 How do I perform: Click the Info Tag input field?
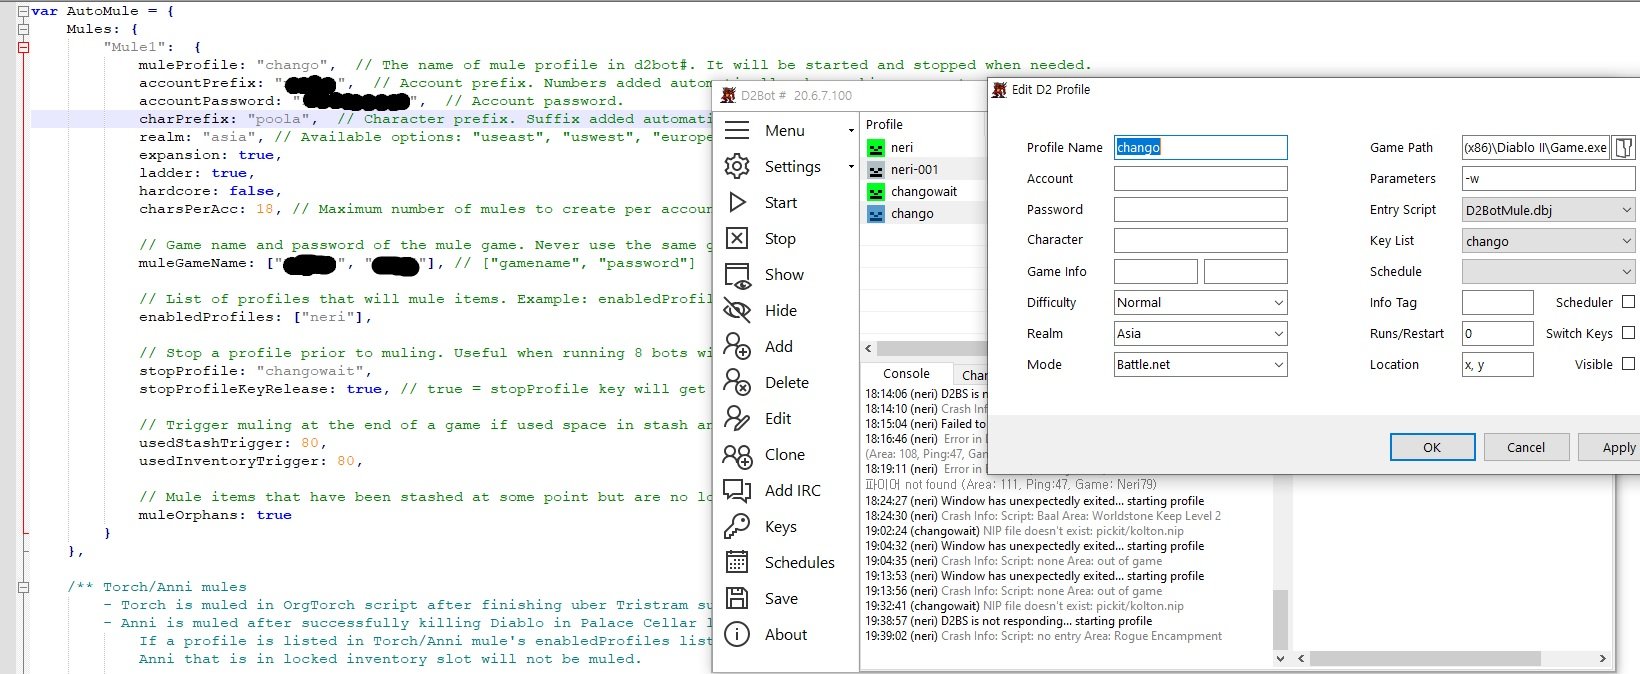point(1497,303)
